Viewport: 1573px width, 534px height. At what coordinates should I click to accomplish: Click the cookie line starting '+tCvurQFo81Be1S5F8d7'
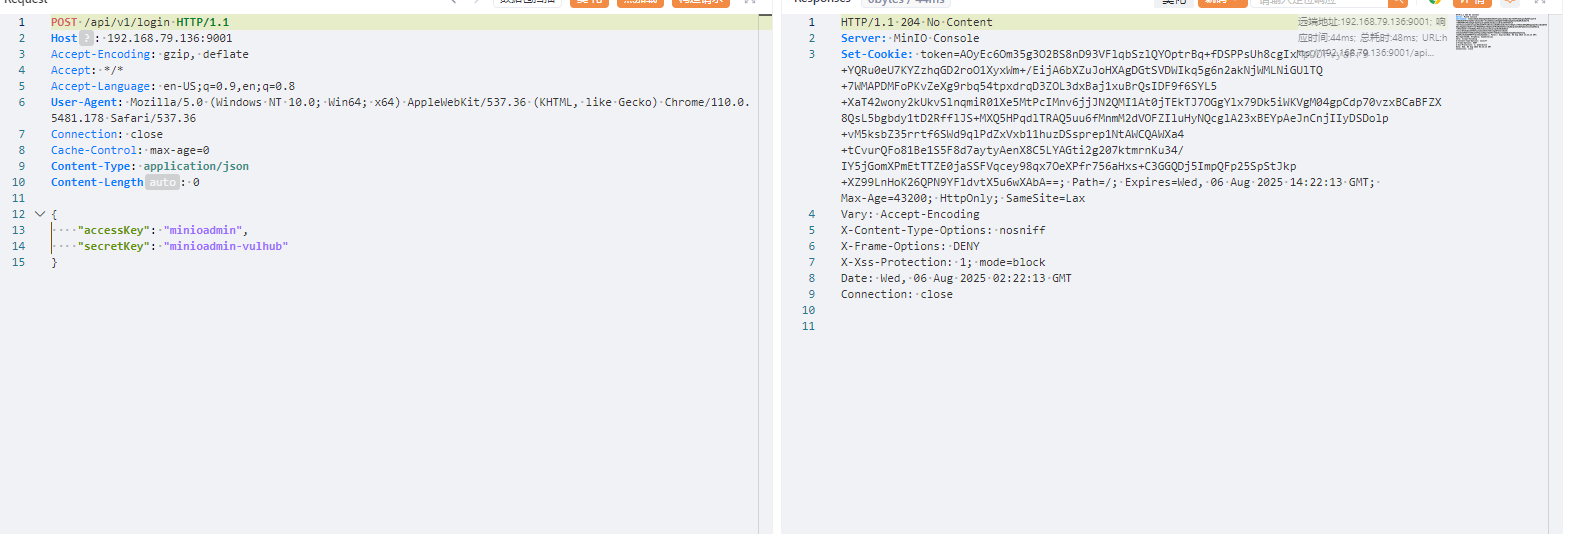(1012, 150)
